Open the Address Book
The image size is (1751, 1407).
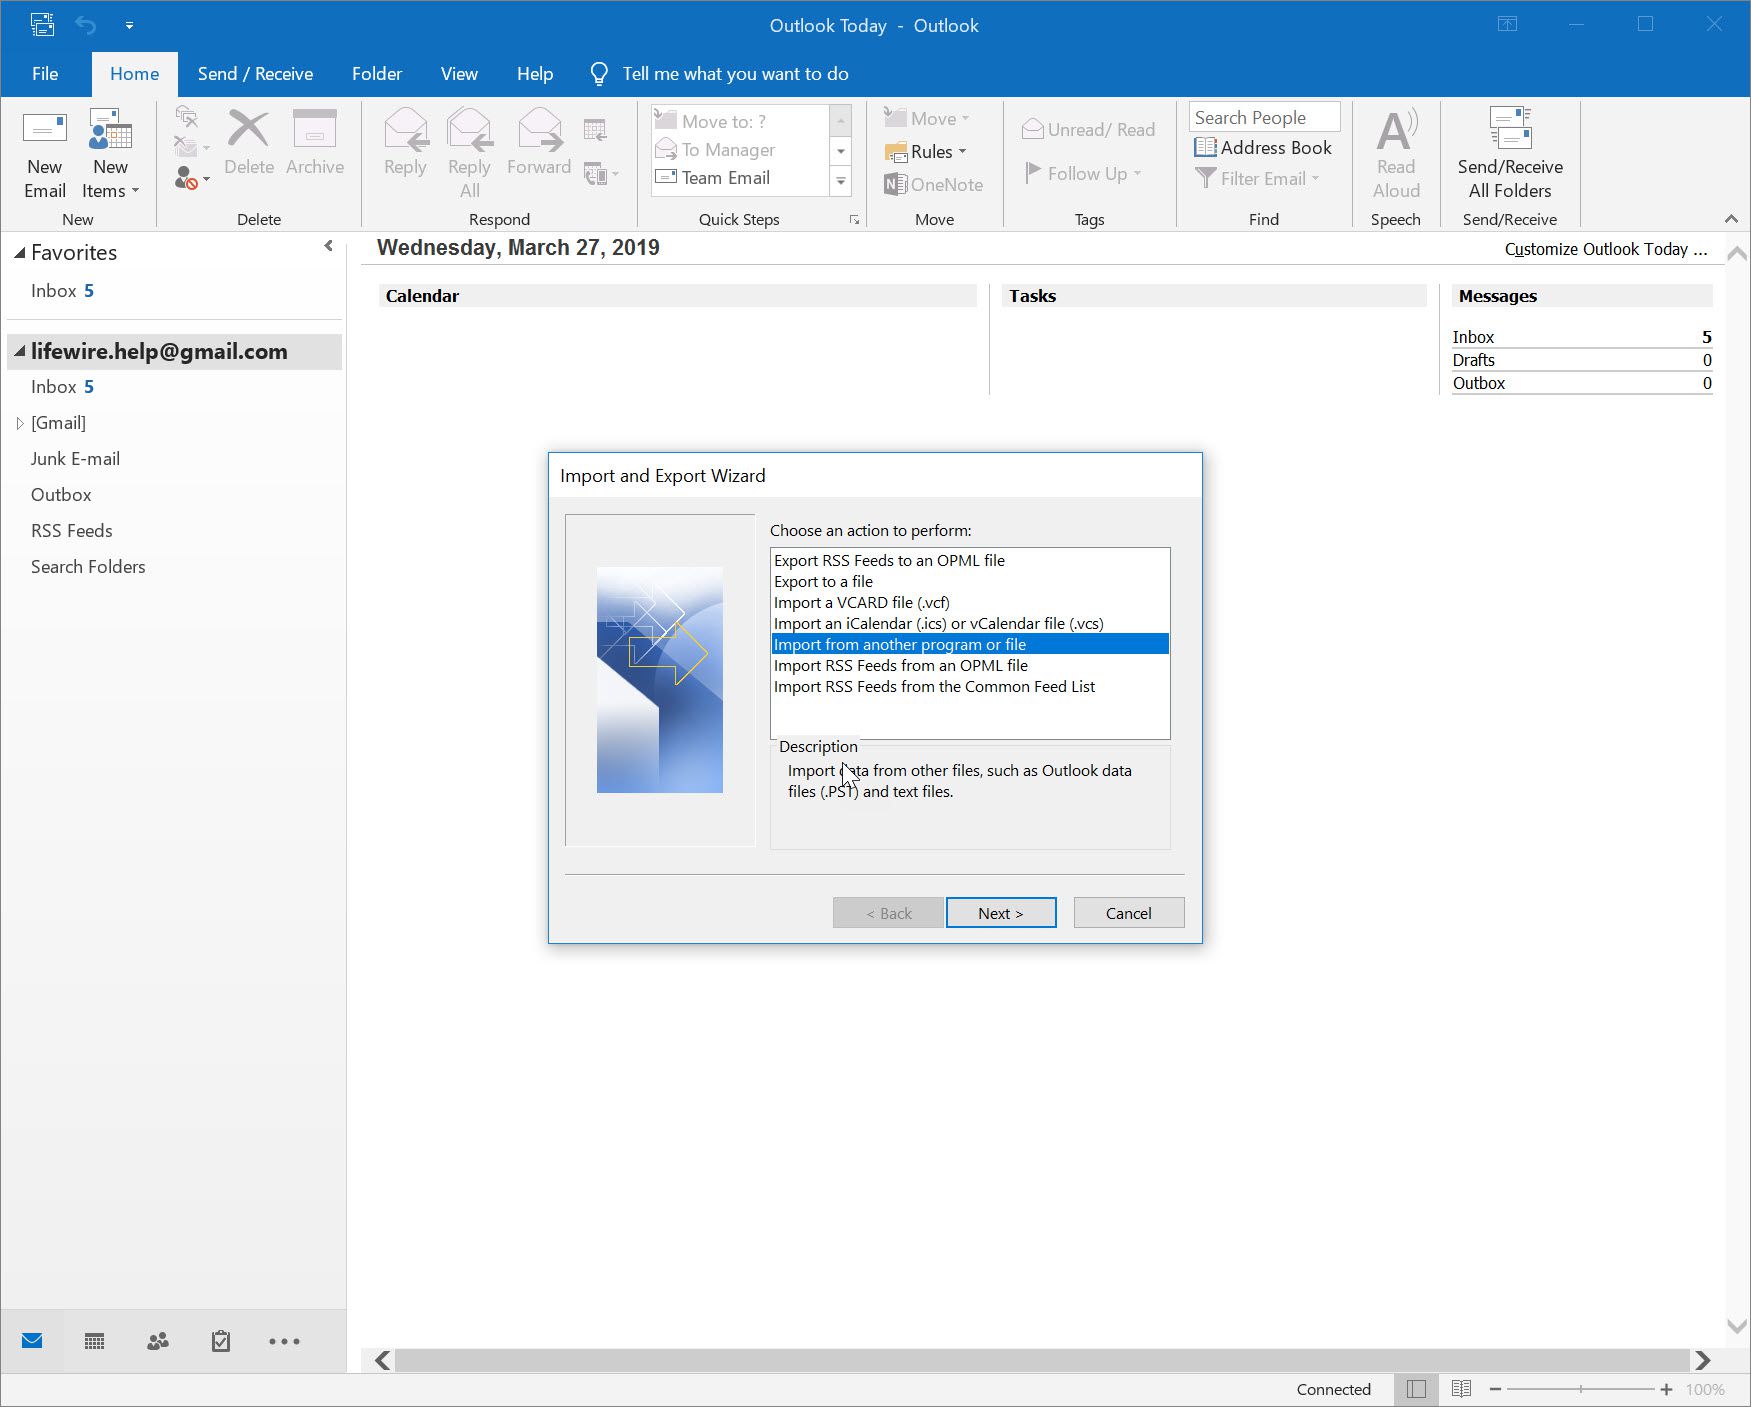click(x=1263, y=148)
